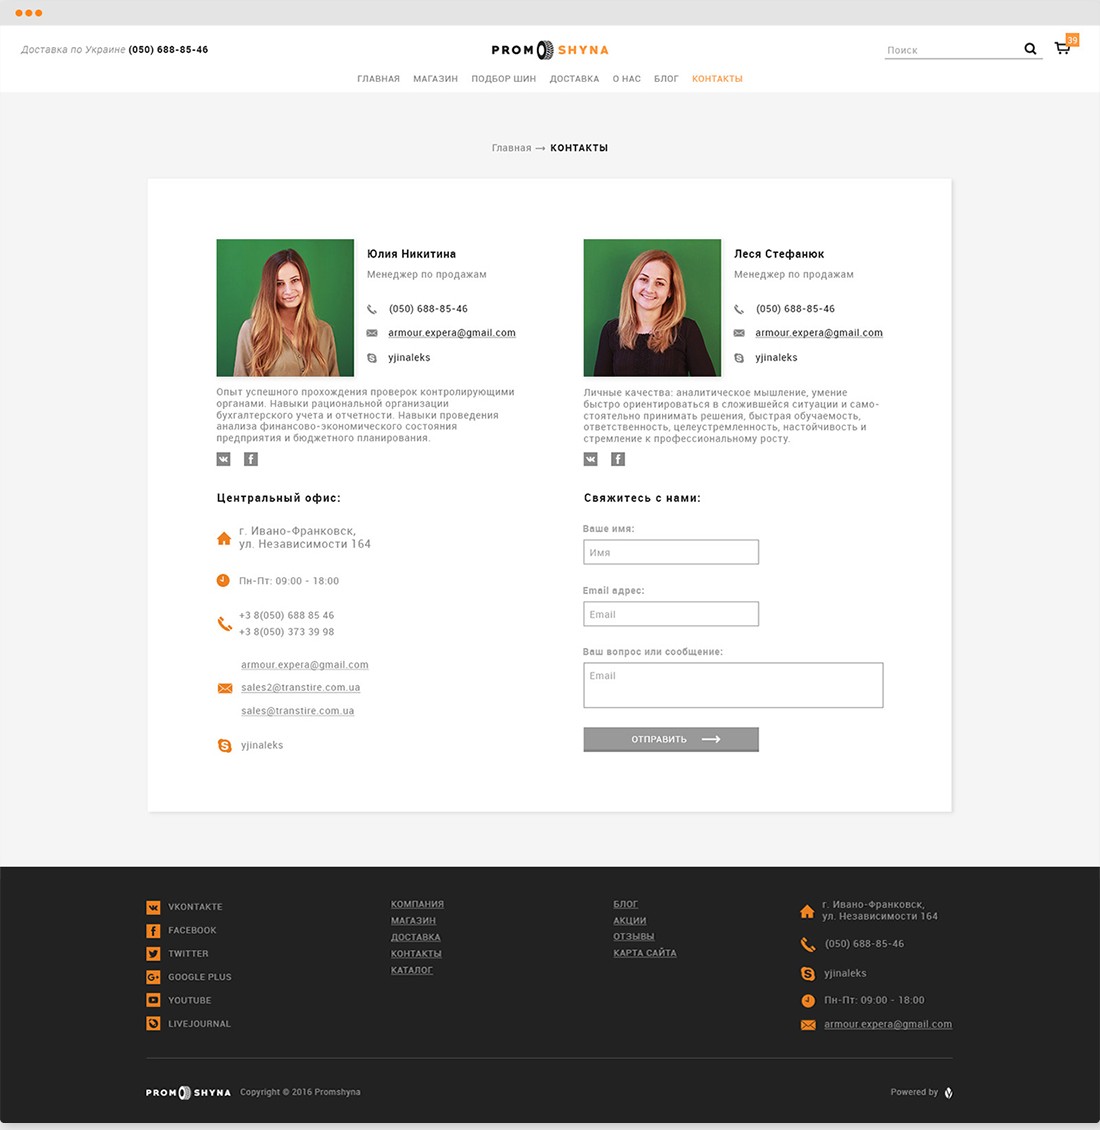Click phone icon in Леся Стефанюк card
Screen dimensions: 1100x1130
[x=739, y=309]
